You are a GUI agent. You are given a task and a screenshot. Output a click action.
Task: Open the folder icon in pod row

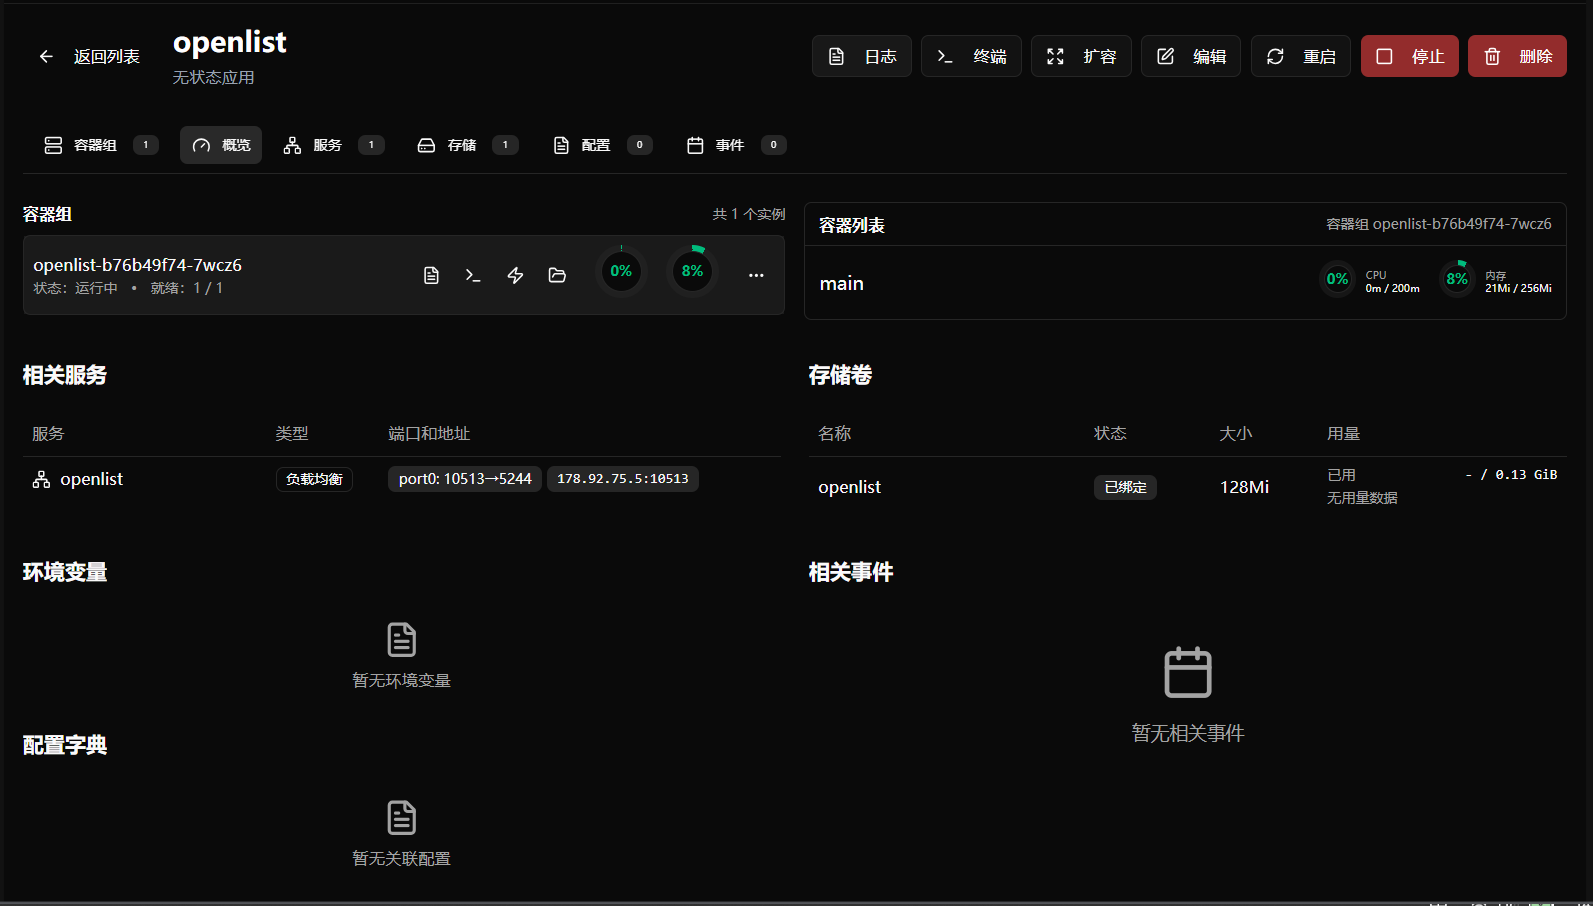coord(557,275)
